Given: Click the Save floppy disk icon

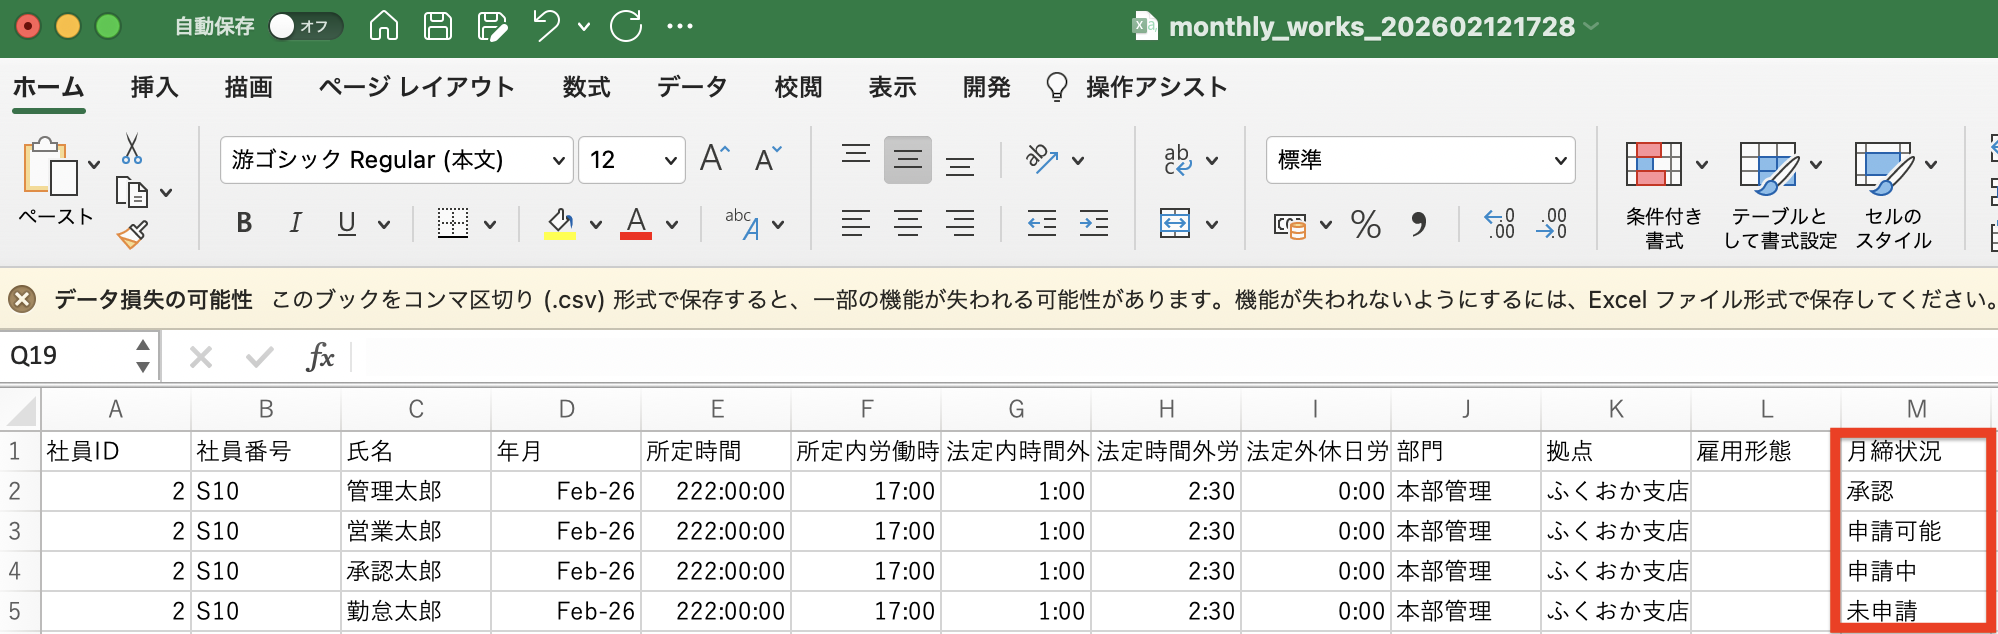Looking at the screenshot, I should (438, 26).
